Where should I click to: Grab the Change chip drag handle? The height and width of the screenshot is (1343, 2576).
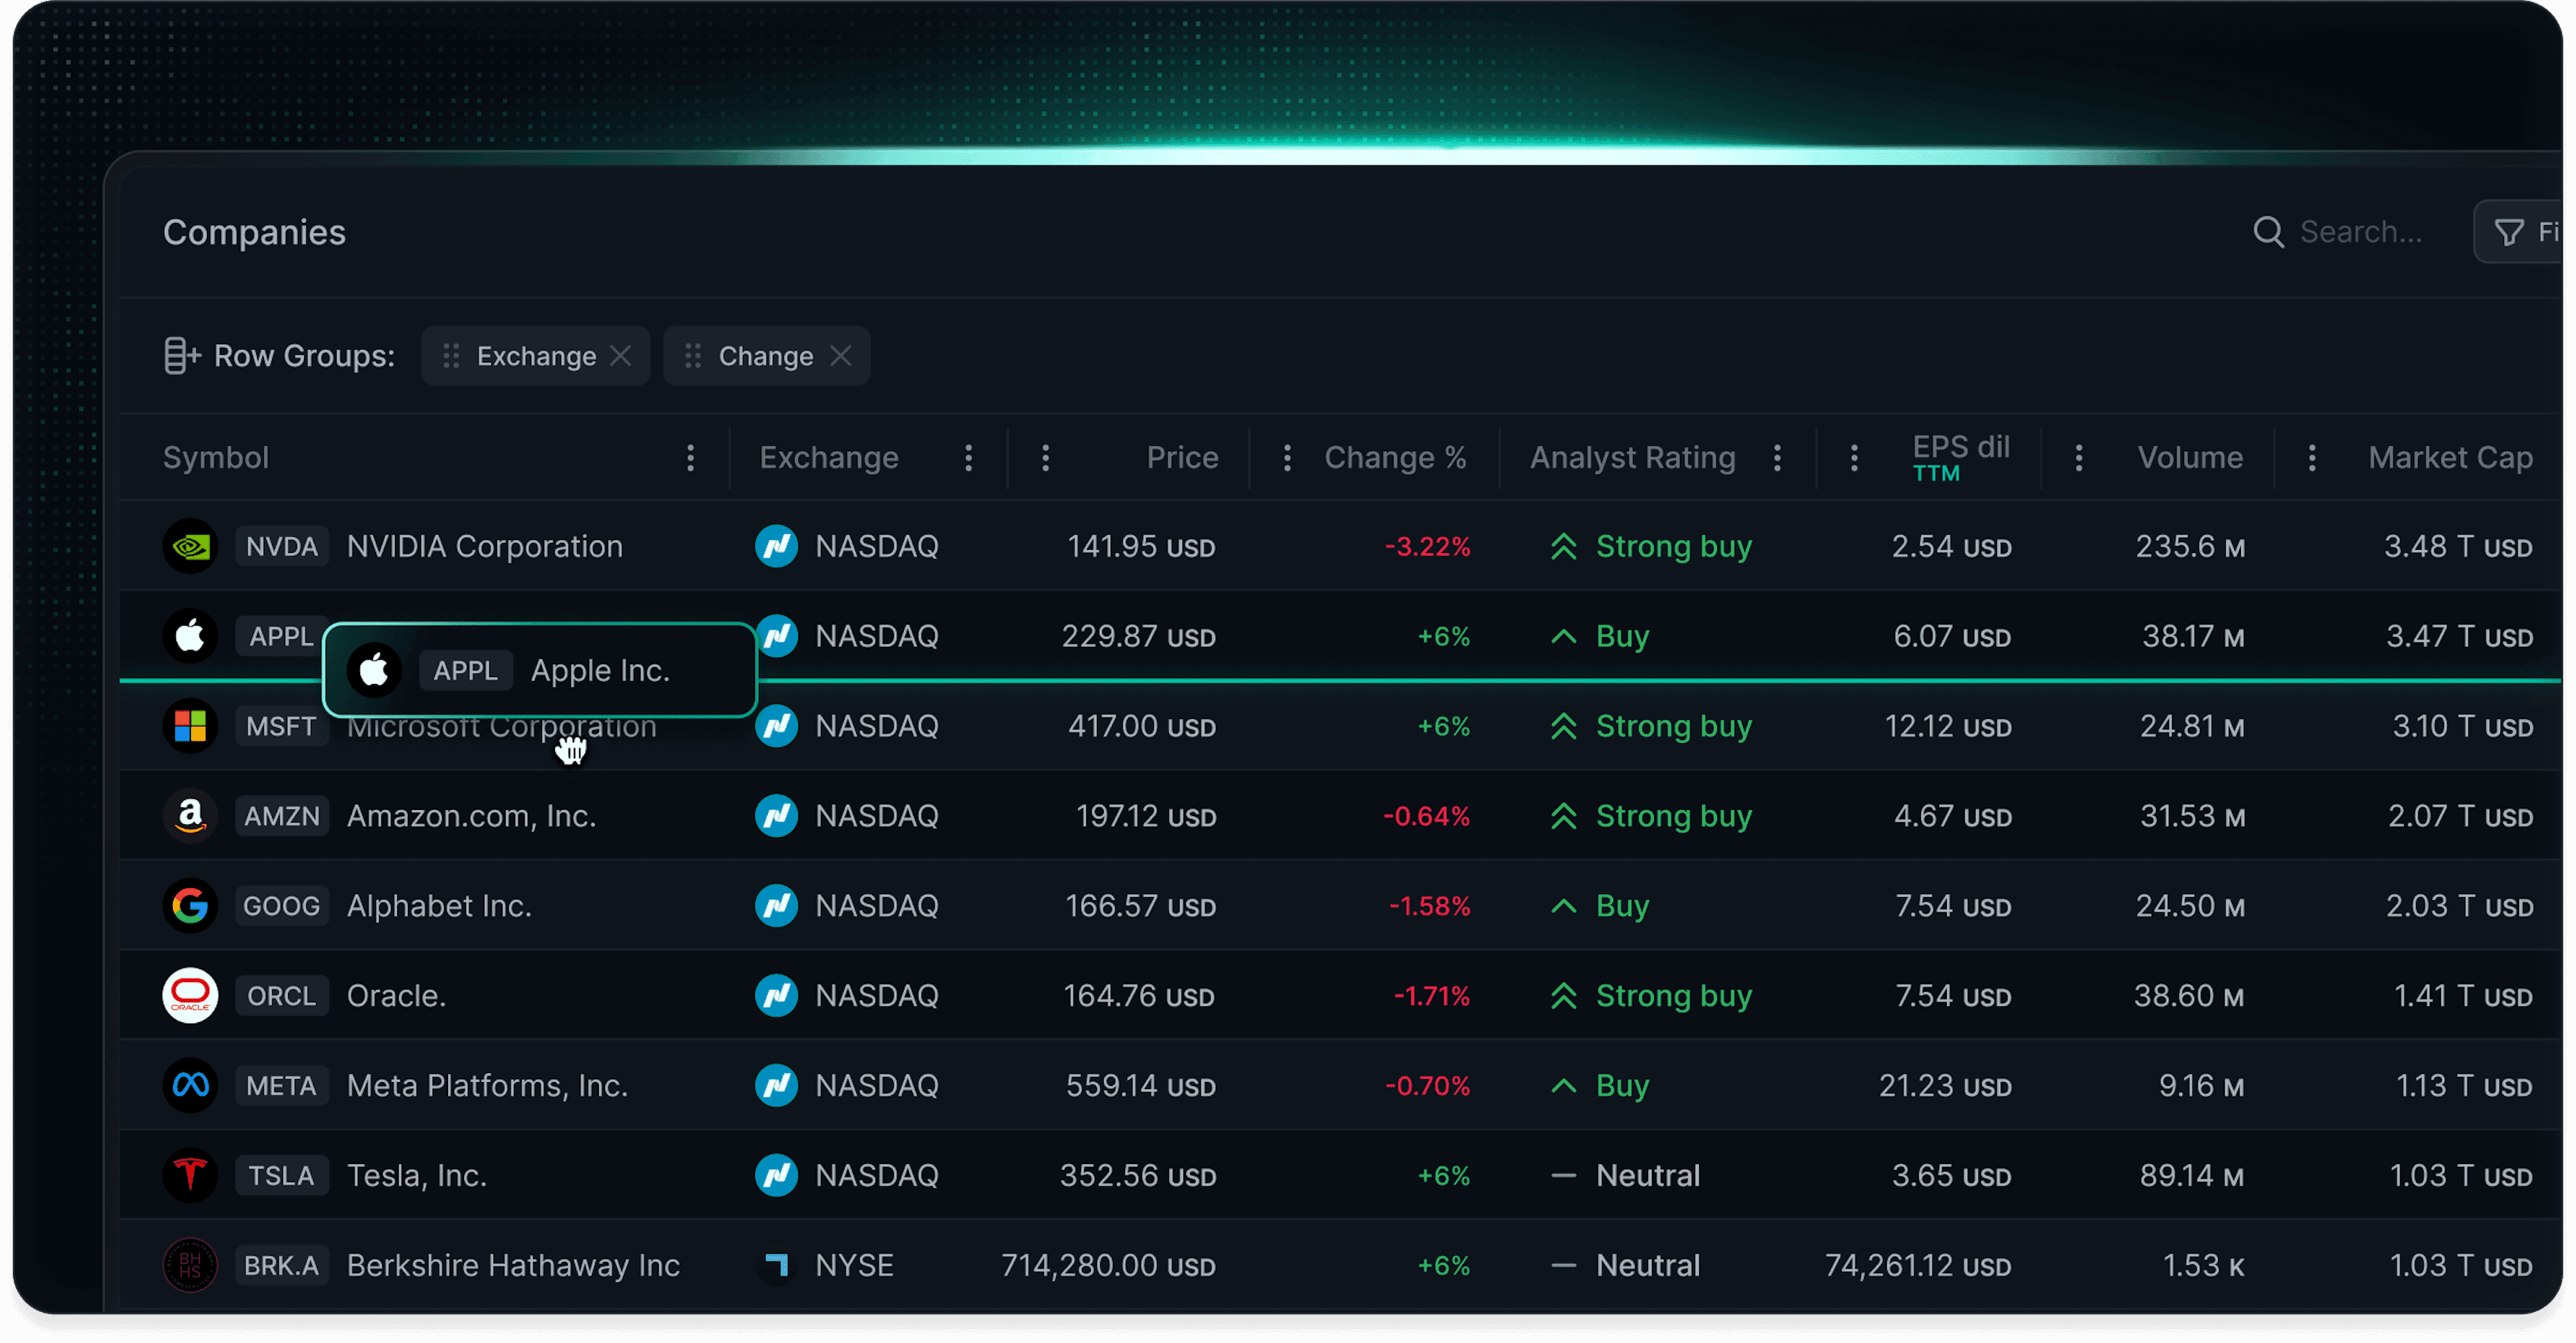coord(693,356)
